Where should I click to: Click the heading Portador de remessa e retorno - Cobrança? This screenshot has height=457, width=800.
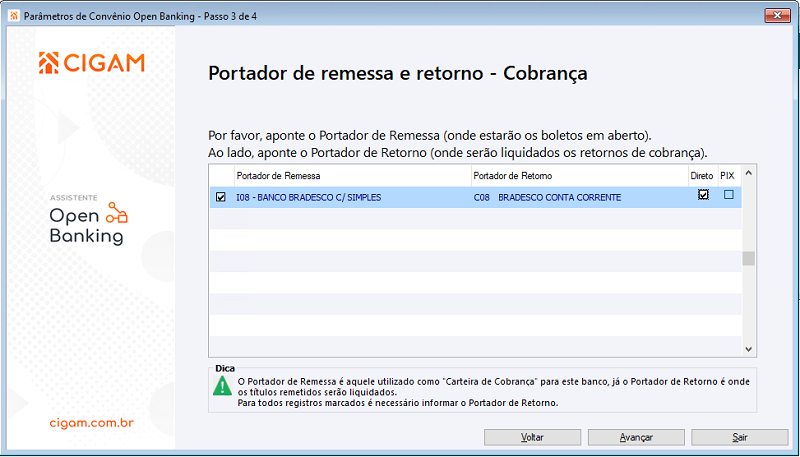(398, 73)
